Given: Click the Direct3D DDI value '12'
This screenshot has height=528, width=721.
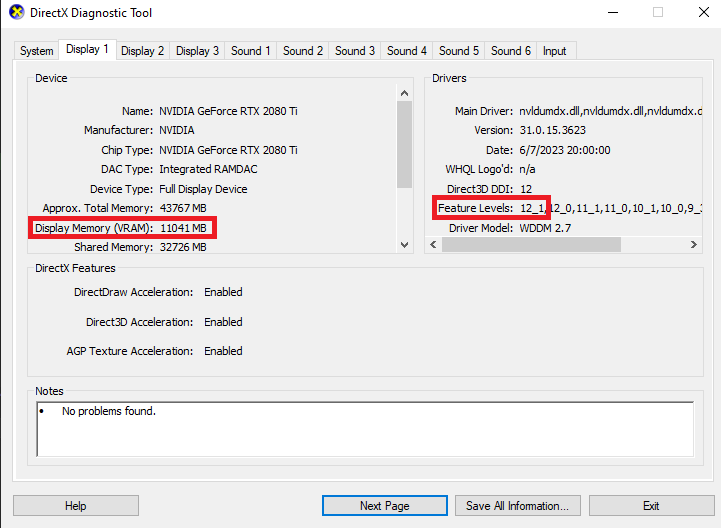Looking at the screenshot, I should coord(526,189).
